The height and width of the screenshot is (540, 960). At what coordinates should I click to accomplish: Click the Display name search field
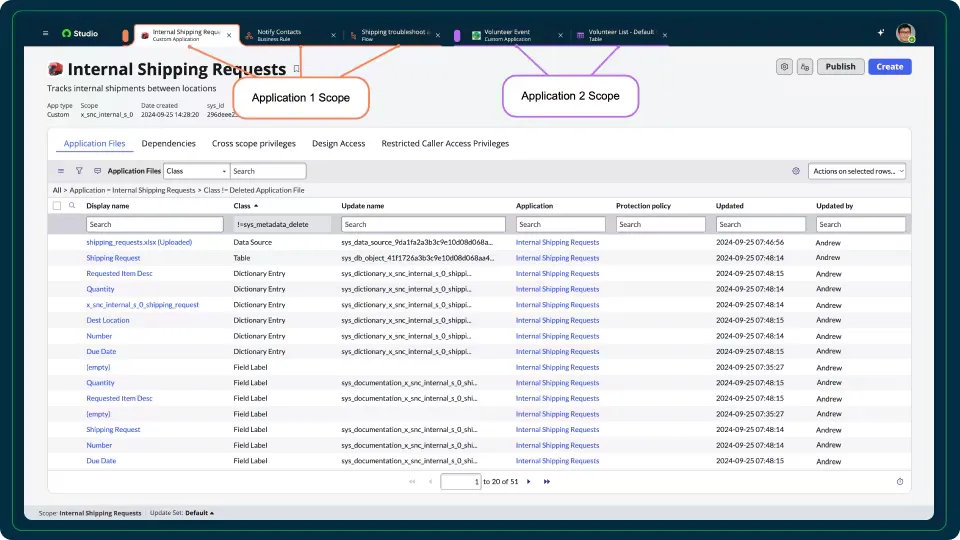pos(155,225)
